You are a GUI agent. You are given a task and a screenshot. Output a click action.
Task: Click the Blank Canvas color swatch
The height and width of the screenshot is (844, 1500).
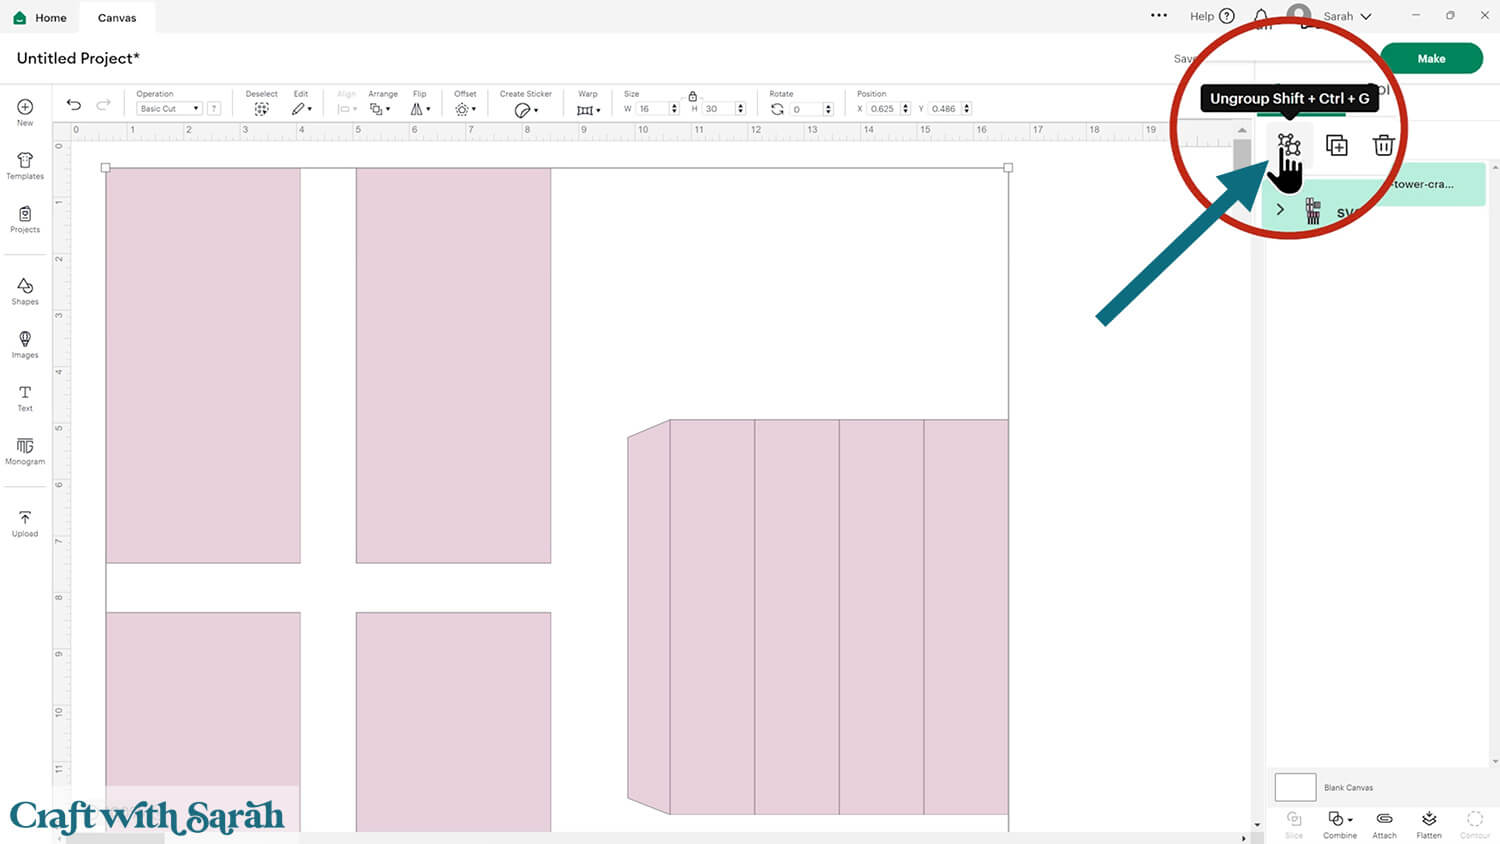click(1295, 787)
